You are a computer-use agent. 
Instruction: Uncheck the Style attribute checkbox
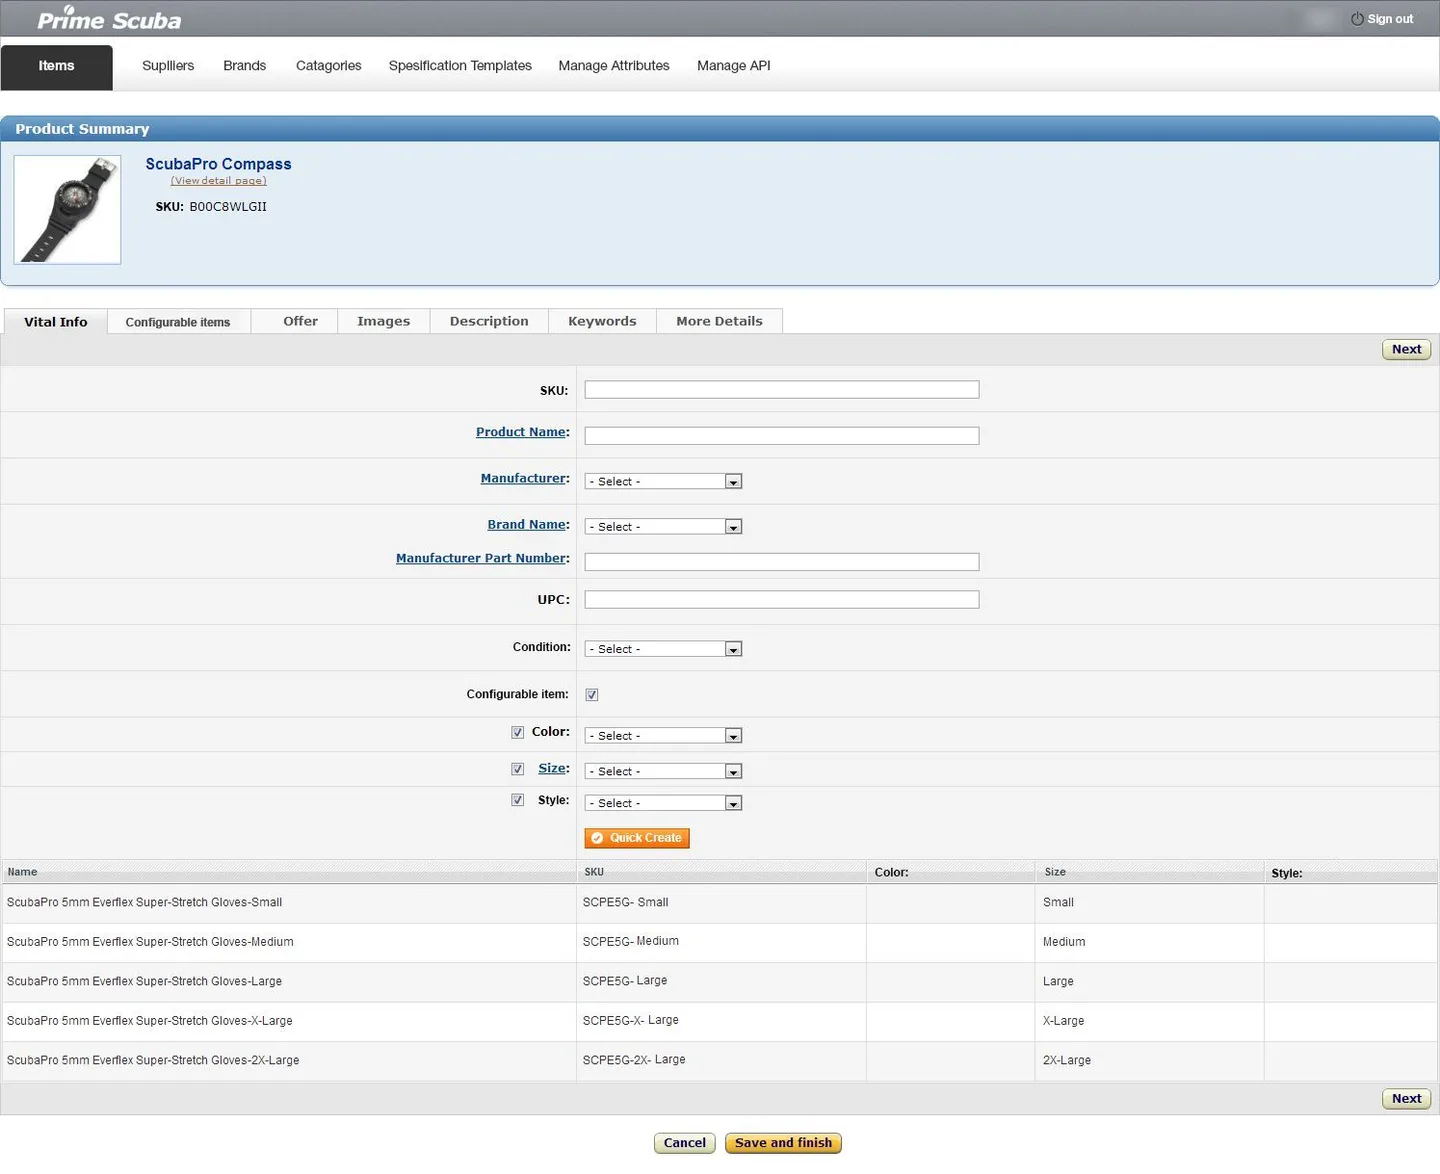[x=517, y=800]
